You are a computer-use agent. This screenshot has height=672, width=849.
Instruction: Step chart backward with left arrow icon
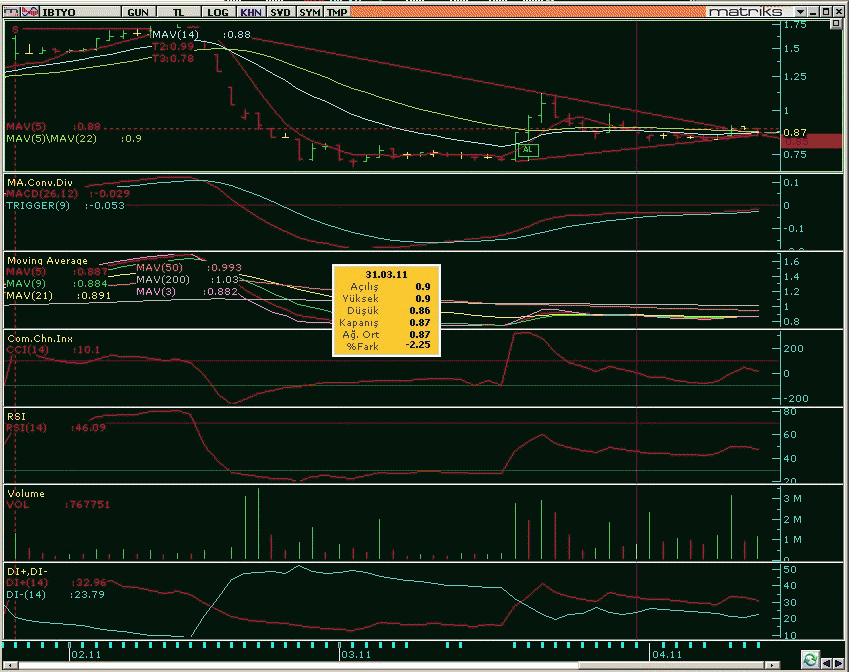[x=826, y=662]
